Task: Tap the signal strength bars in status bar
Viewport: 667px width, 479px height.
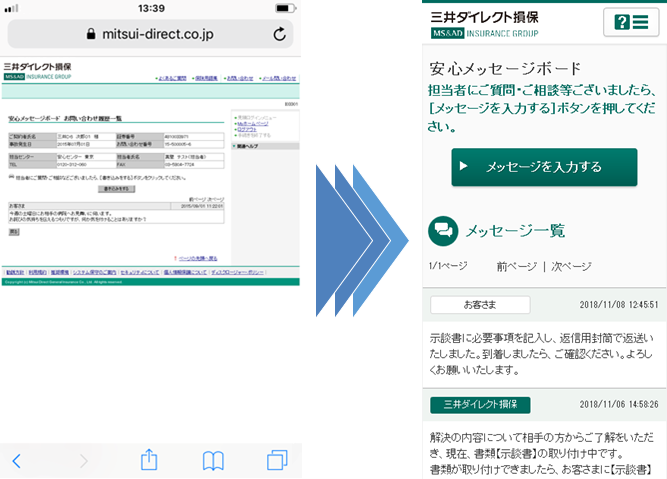Action: click(11, 9)
